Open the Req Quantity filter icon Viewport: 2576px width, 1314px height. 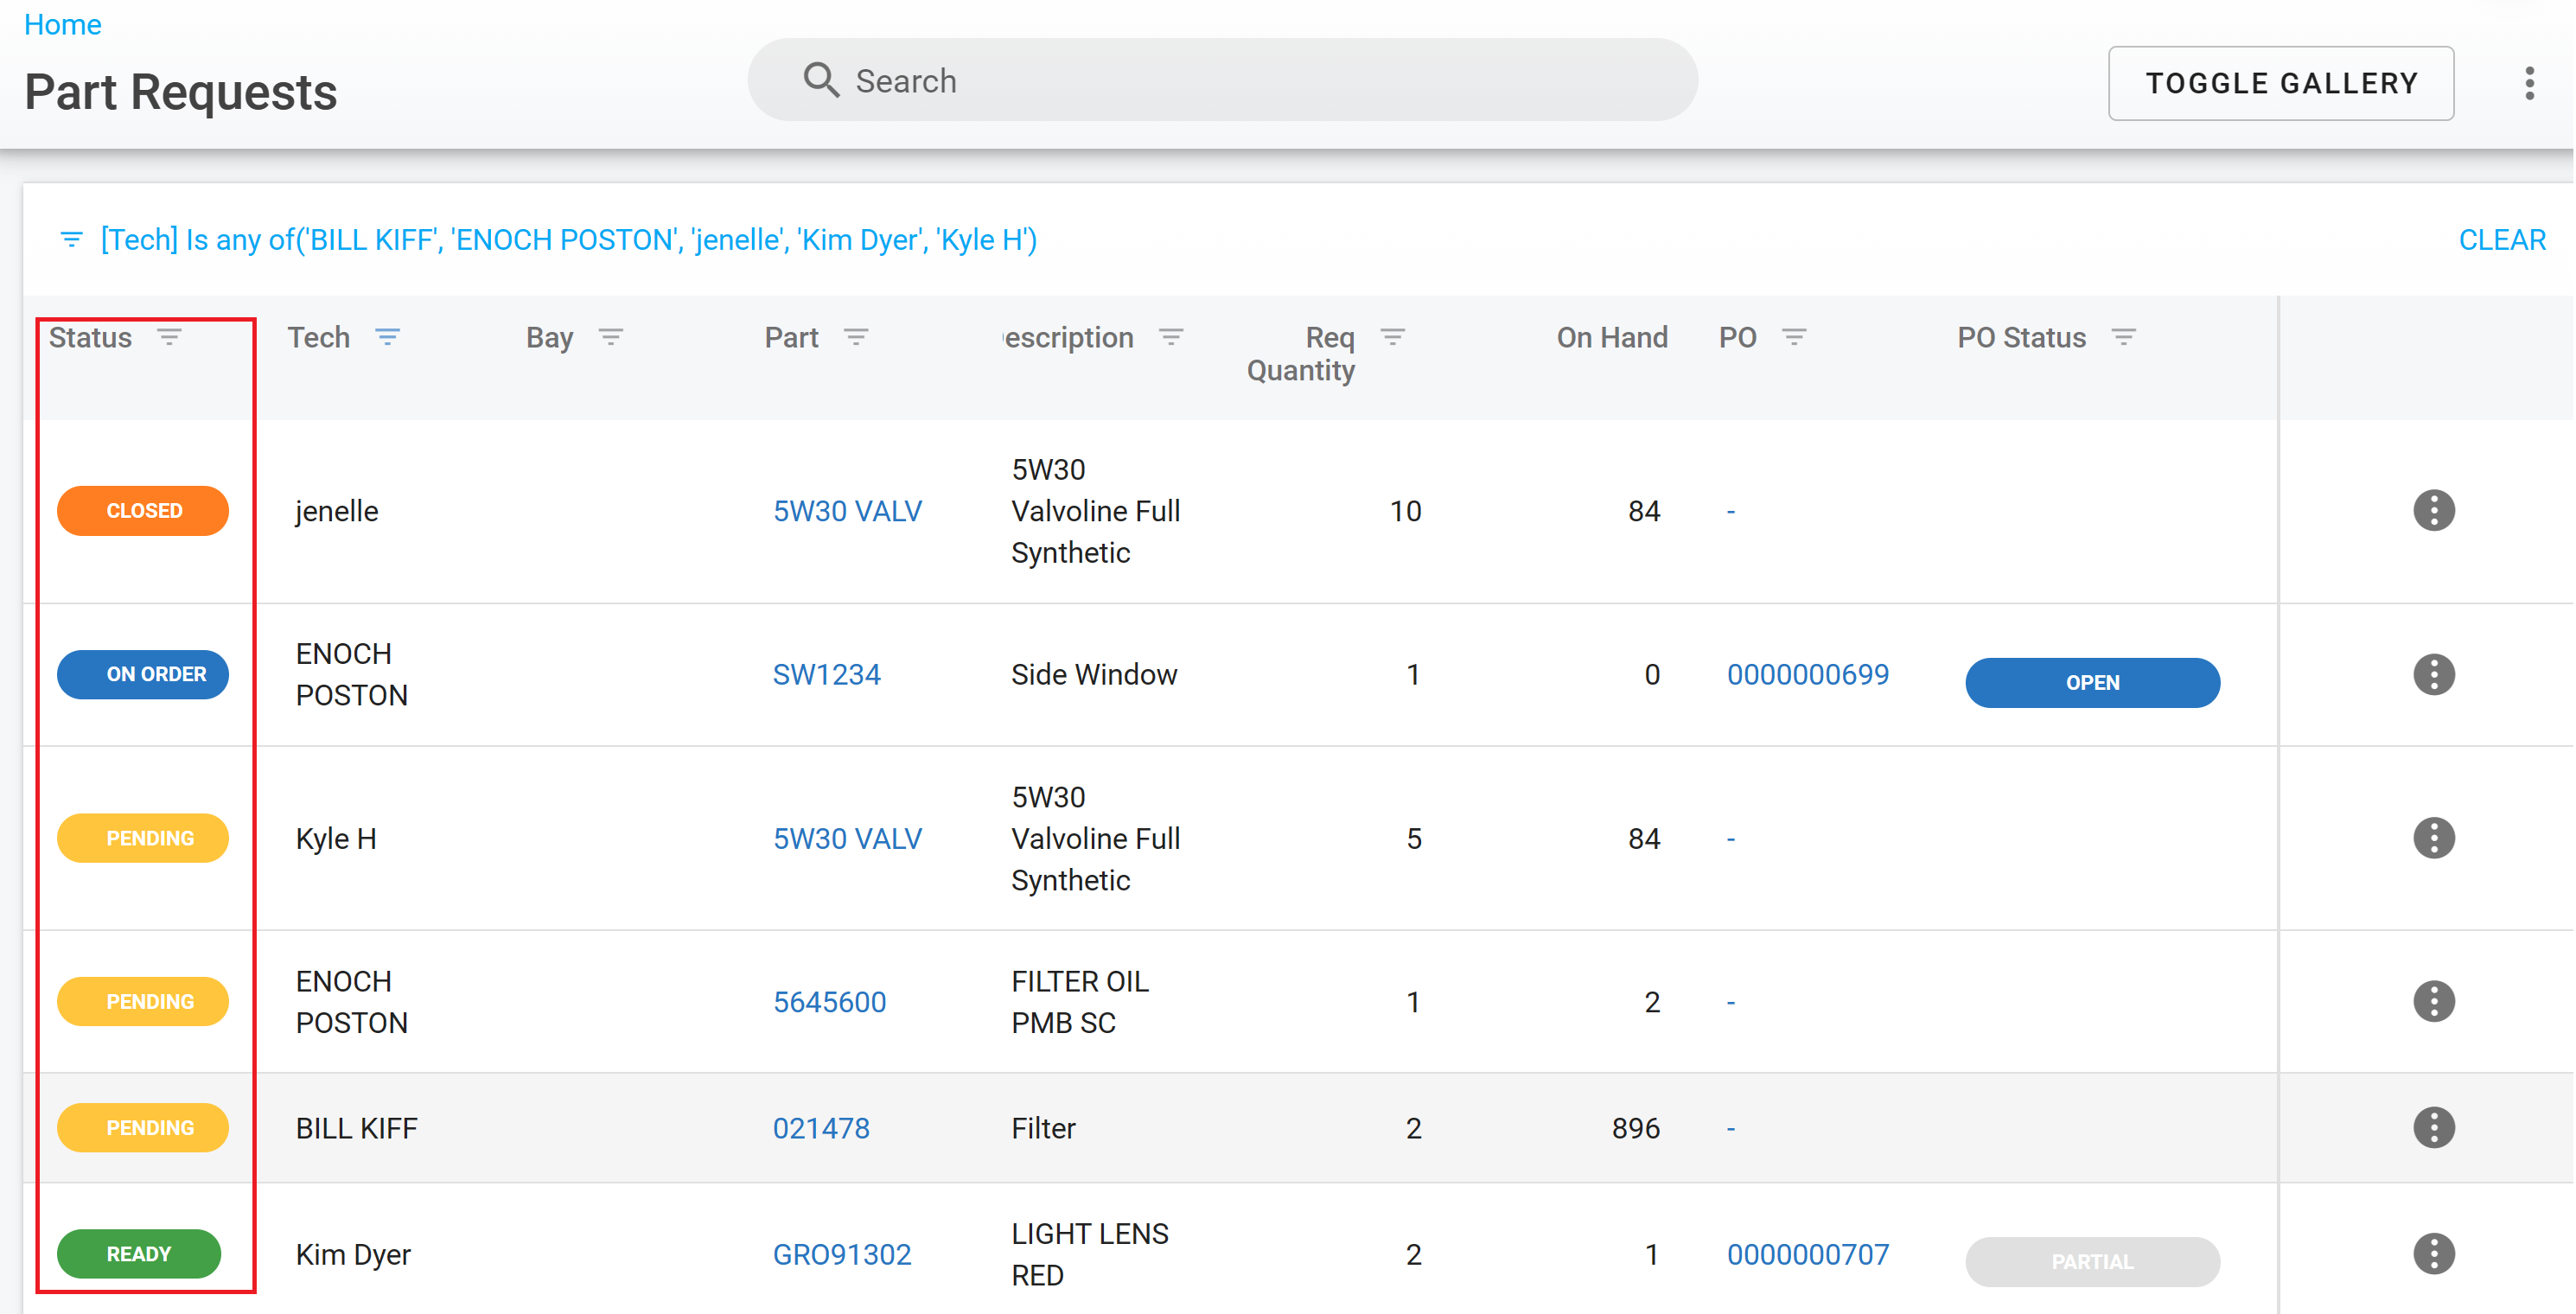click(x=1393, y=337)
